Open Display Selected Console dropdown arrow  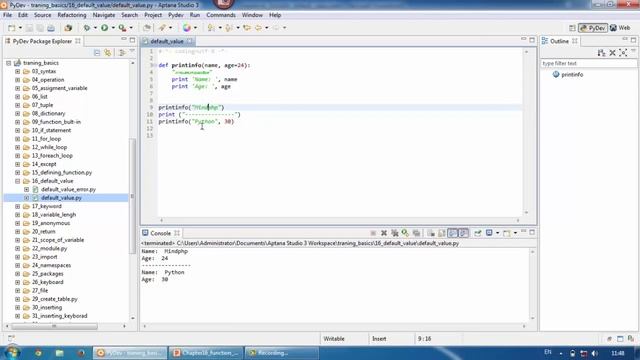coord(498,233)
